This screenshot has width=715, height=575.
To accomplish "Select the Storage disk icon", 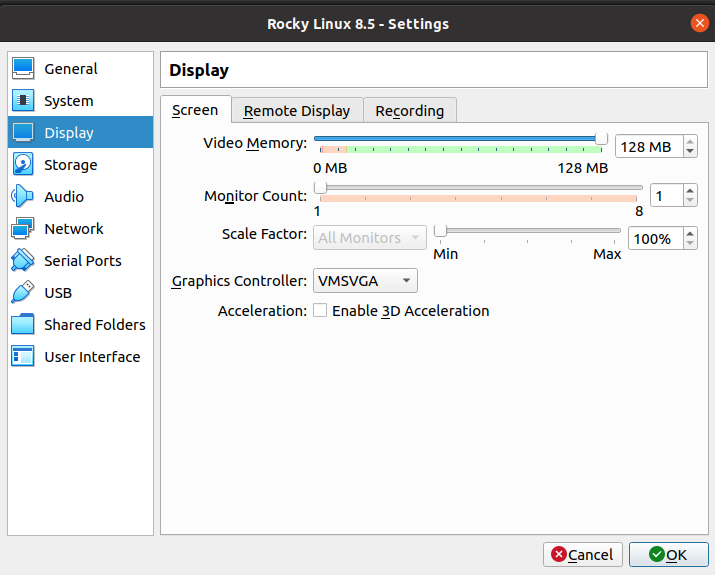I will pos(23,165).
